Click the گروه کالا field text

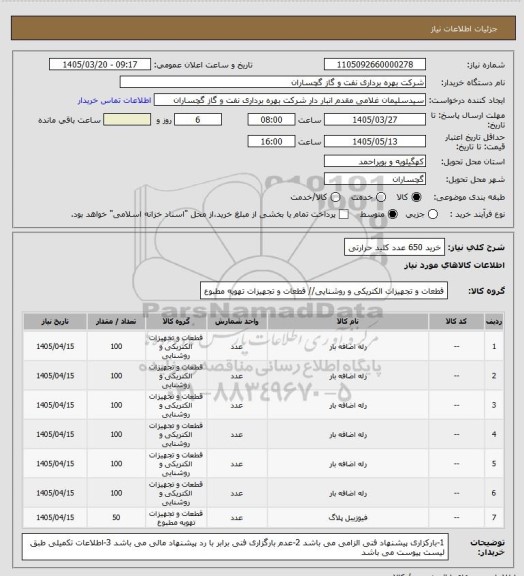tap(324, 291)
